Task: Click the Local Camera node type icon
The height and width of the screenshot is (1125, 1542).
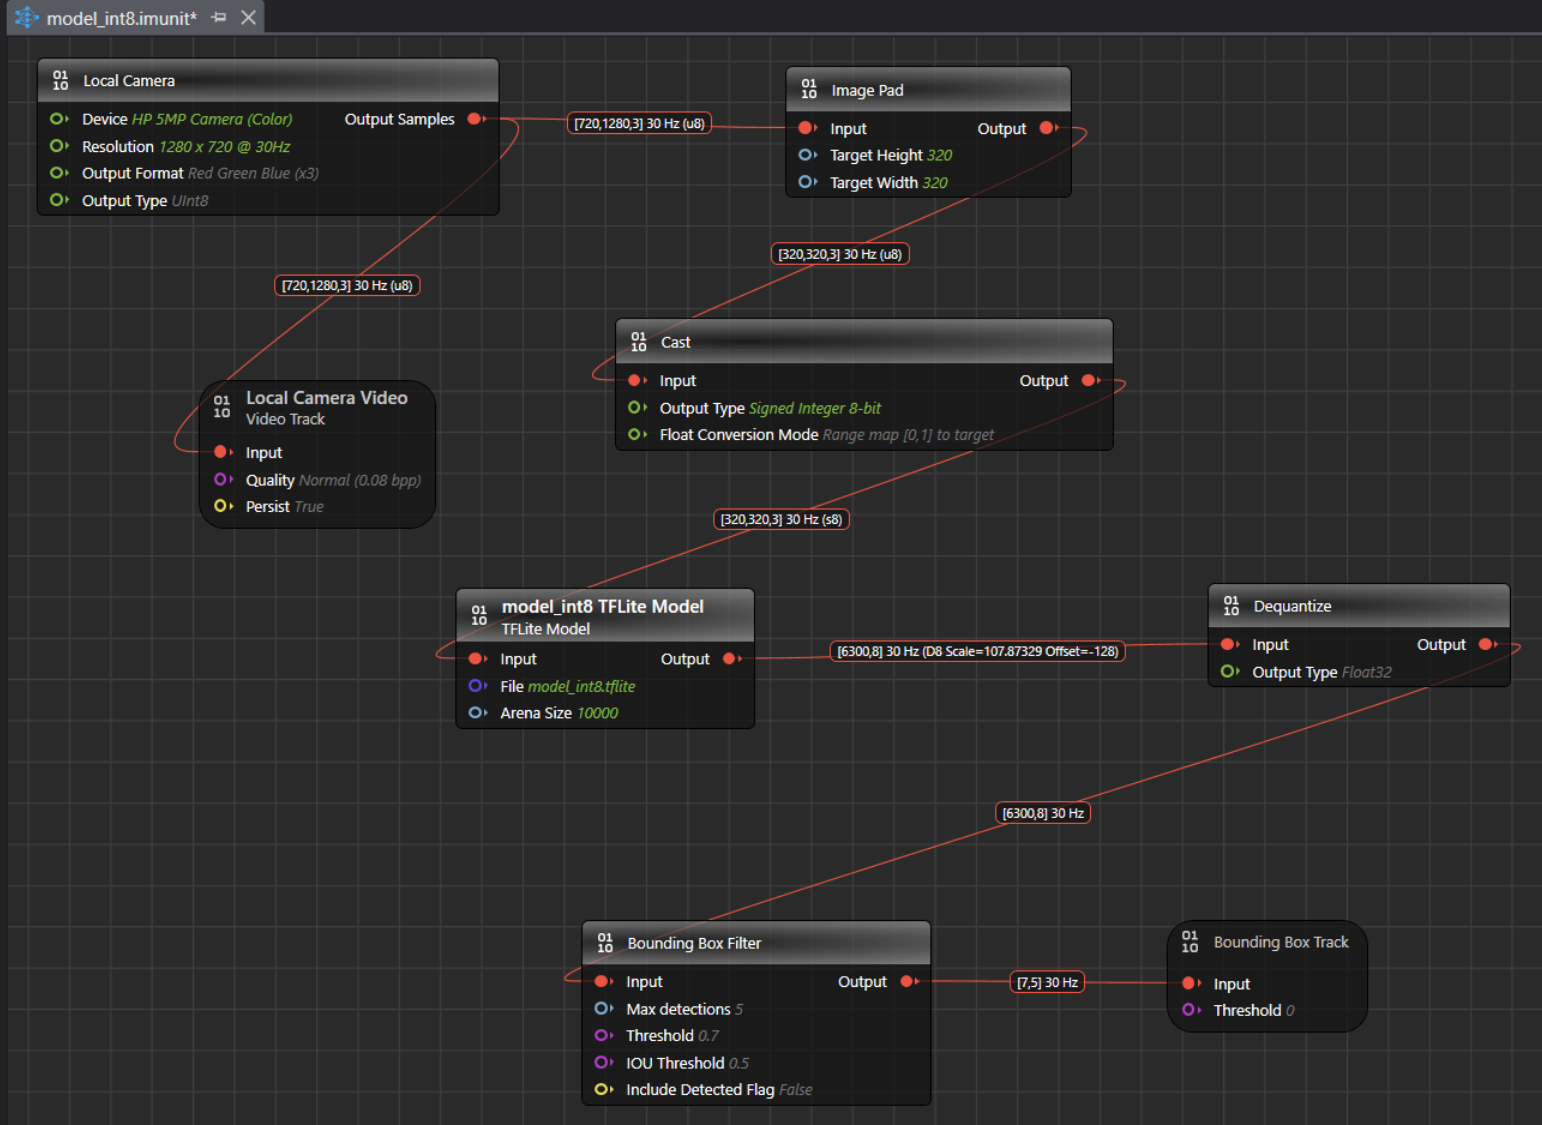Action: (60, 81)
